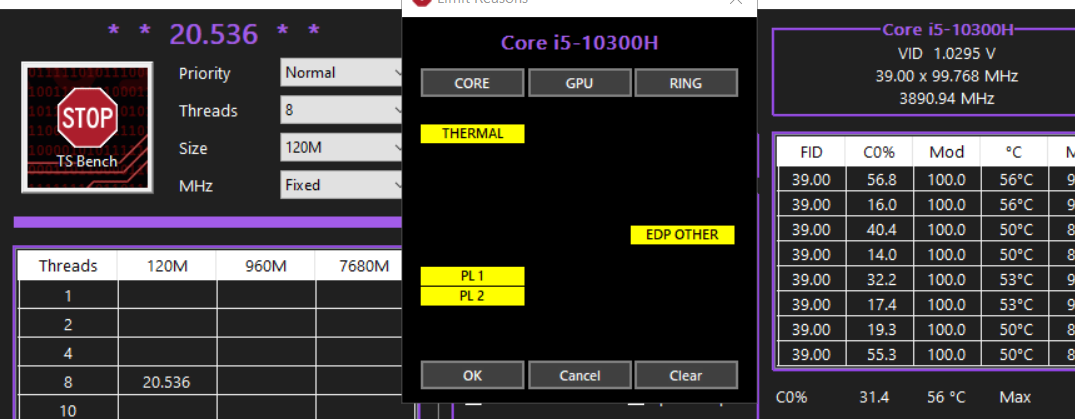
Task: Click the GPU button in Limit Reasons
Action: click(579, 83)
